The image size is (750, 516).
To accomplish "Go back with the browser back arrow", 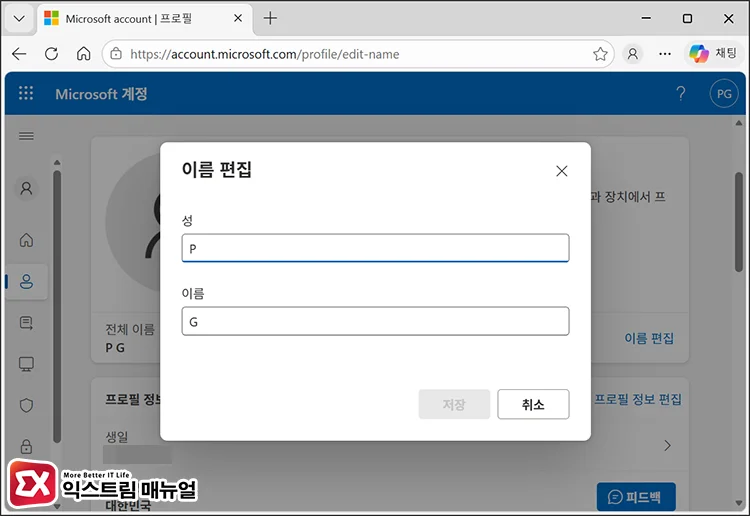I will (x=20, y=54).
